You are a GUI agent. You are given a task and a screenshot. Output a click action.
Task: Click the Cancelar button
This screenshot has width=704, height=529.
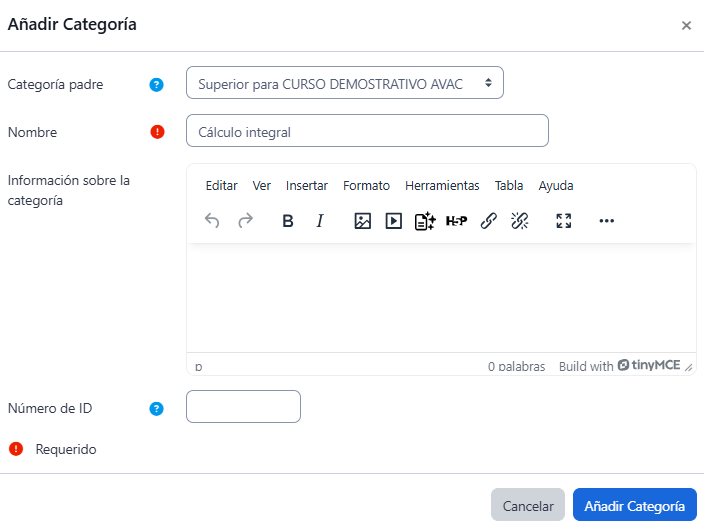click(x=528, y=506)
